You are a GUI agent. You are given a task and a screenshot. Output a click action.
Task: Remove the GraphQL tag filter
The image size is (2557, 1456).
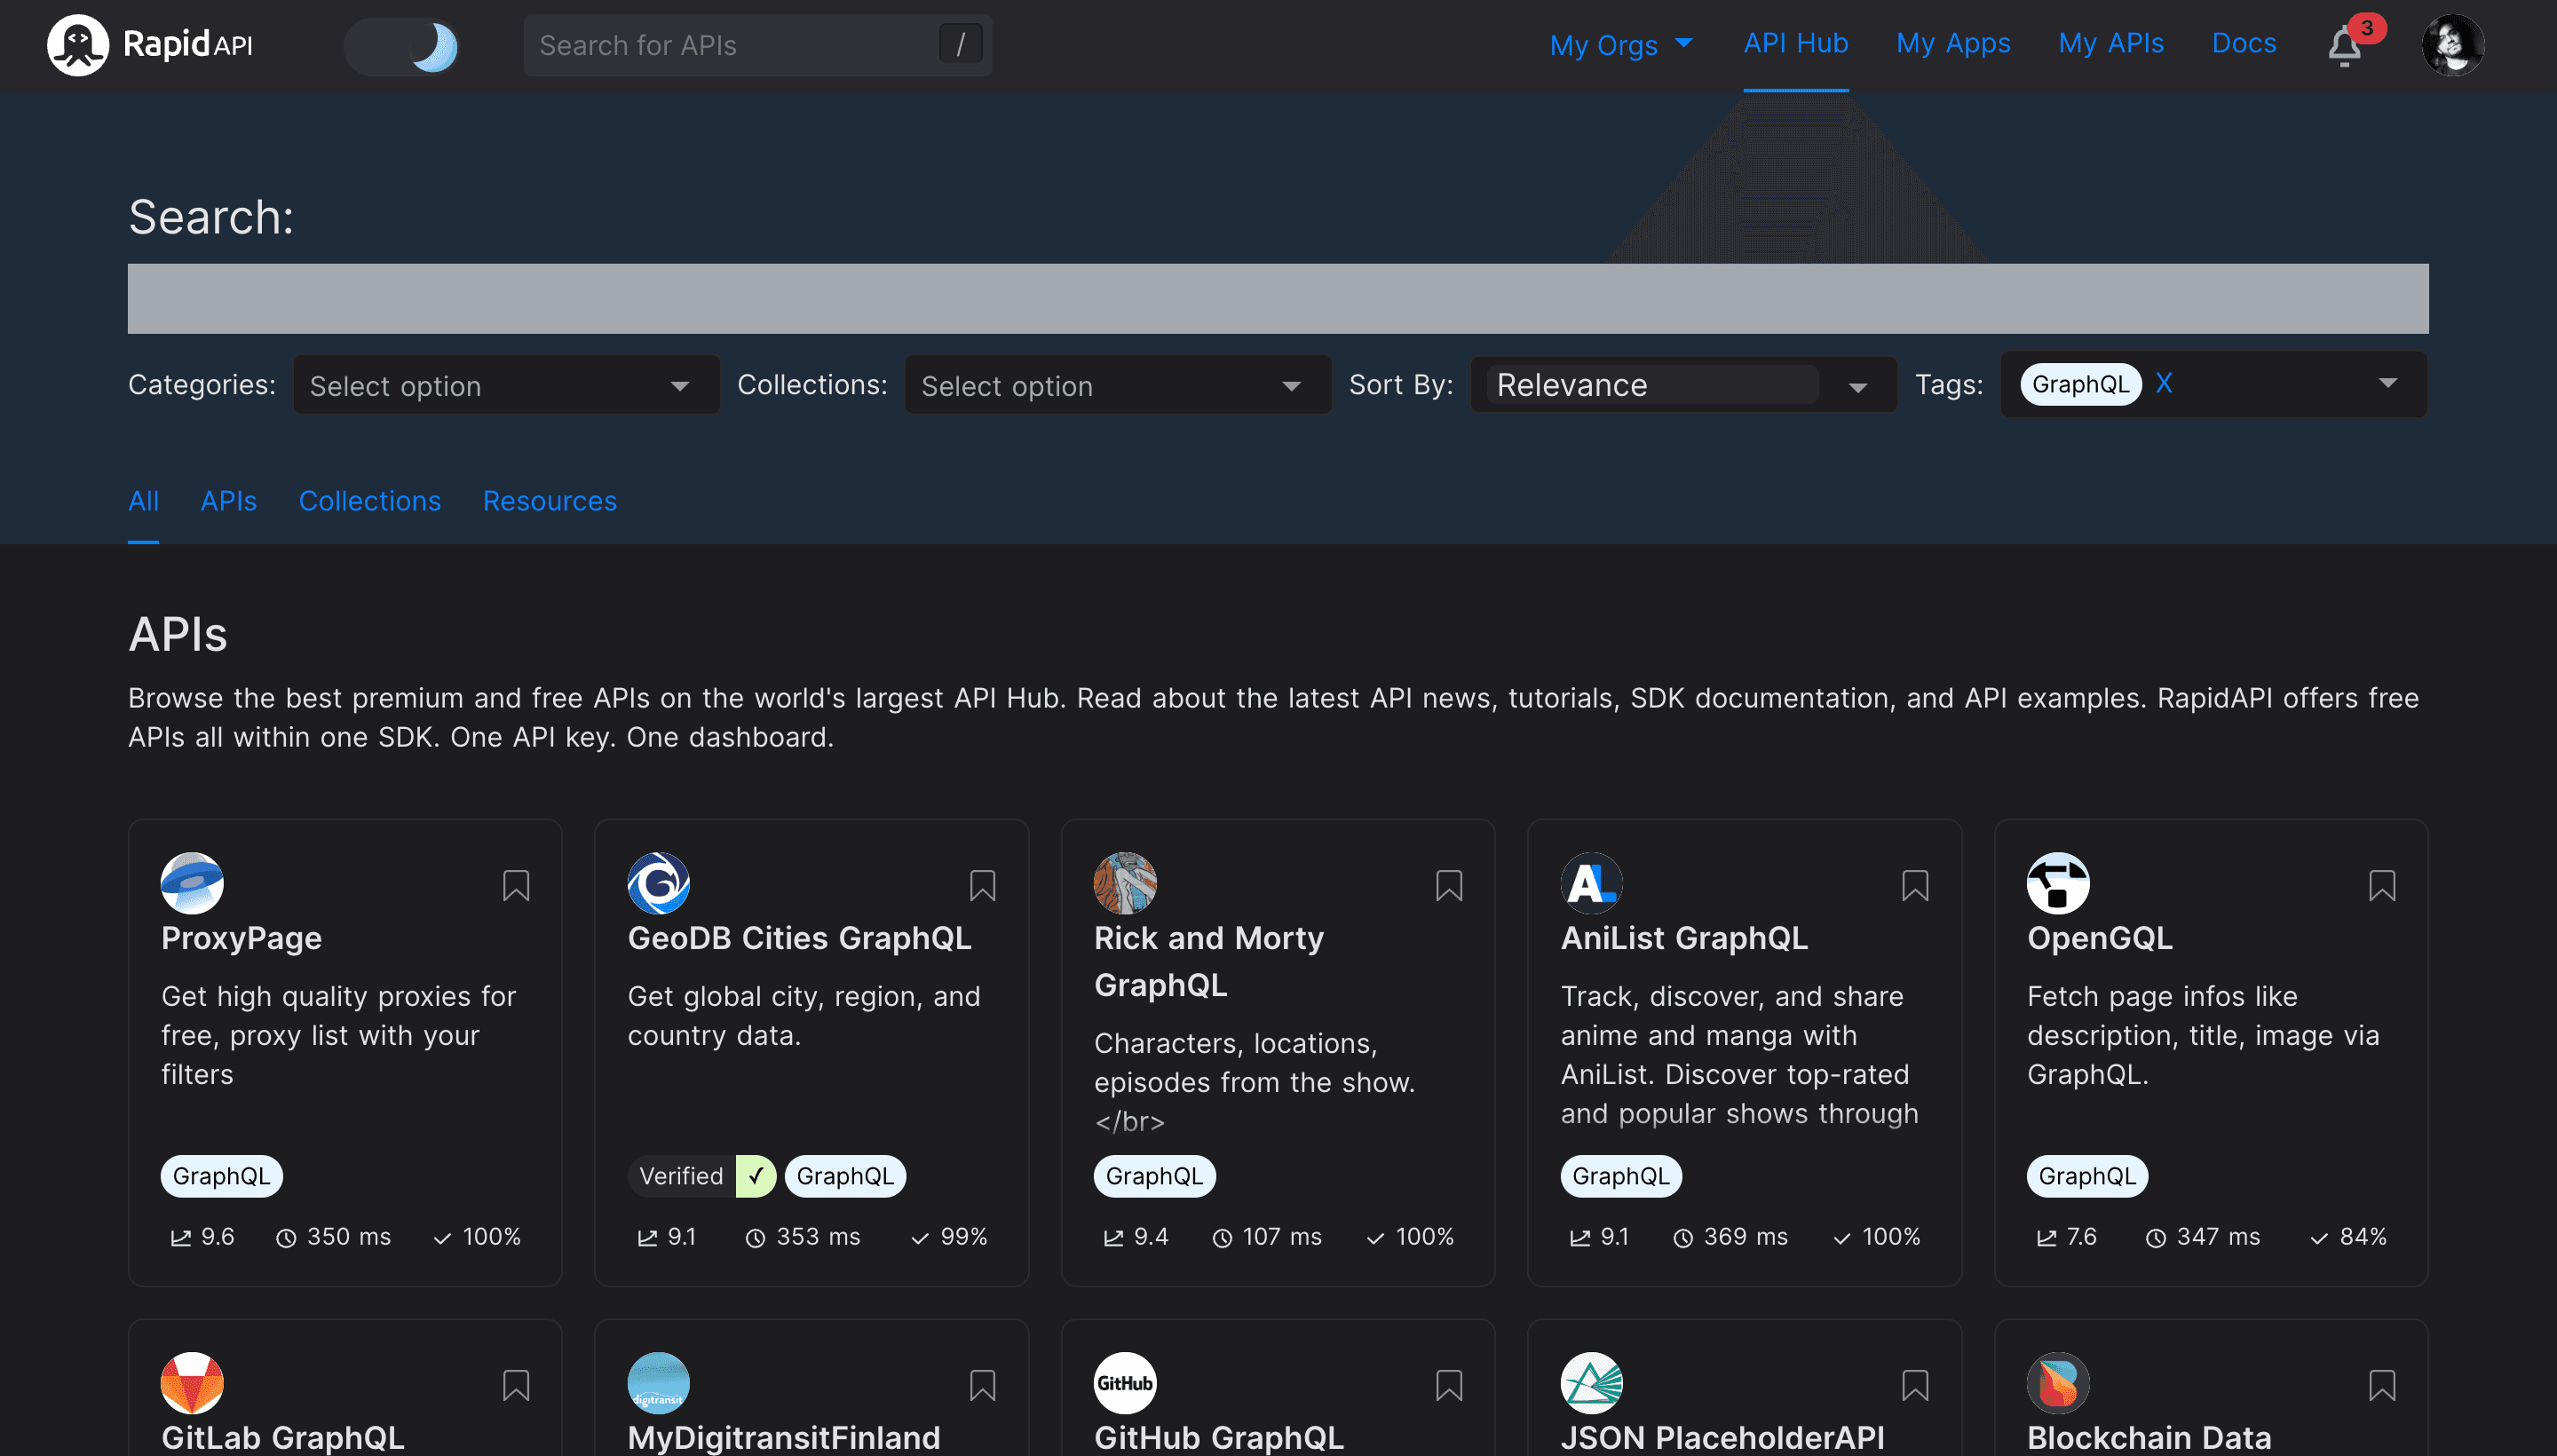(2164, 383)
